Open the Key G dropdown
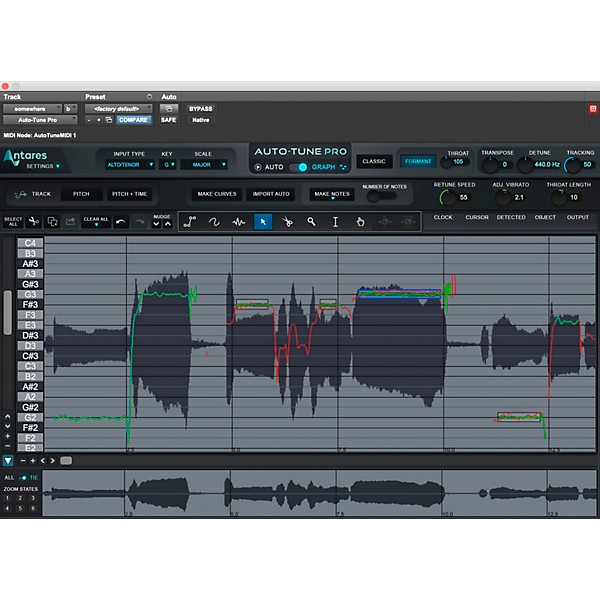 click(168, 165)
